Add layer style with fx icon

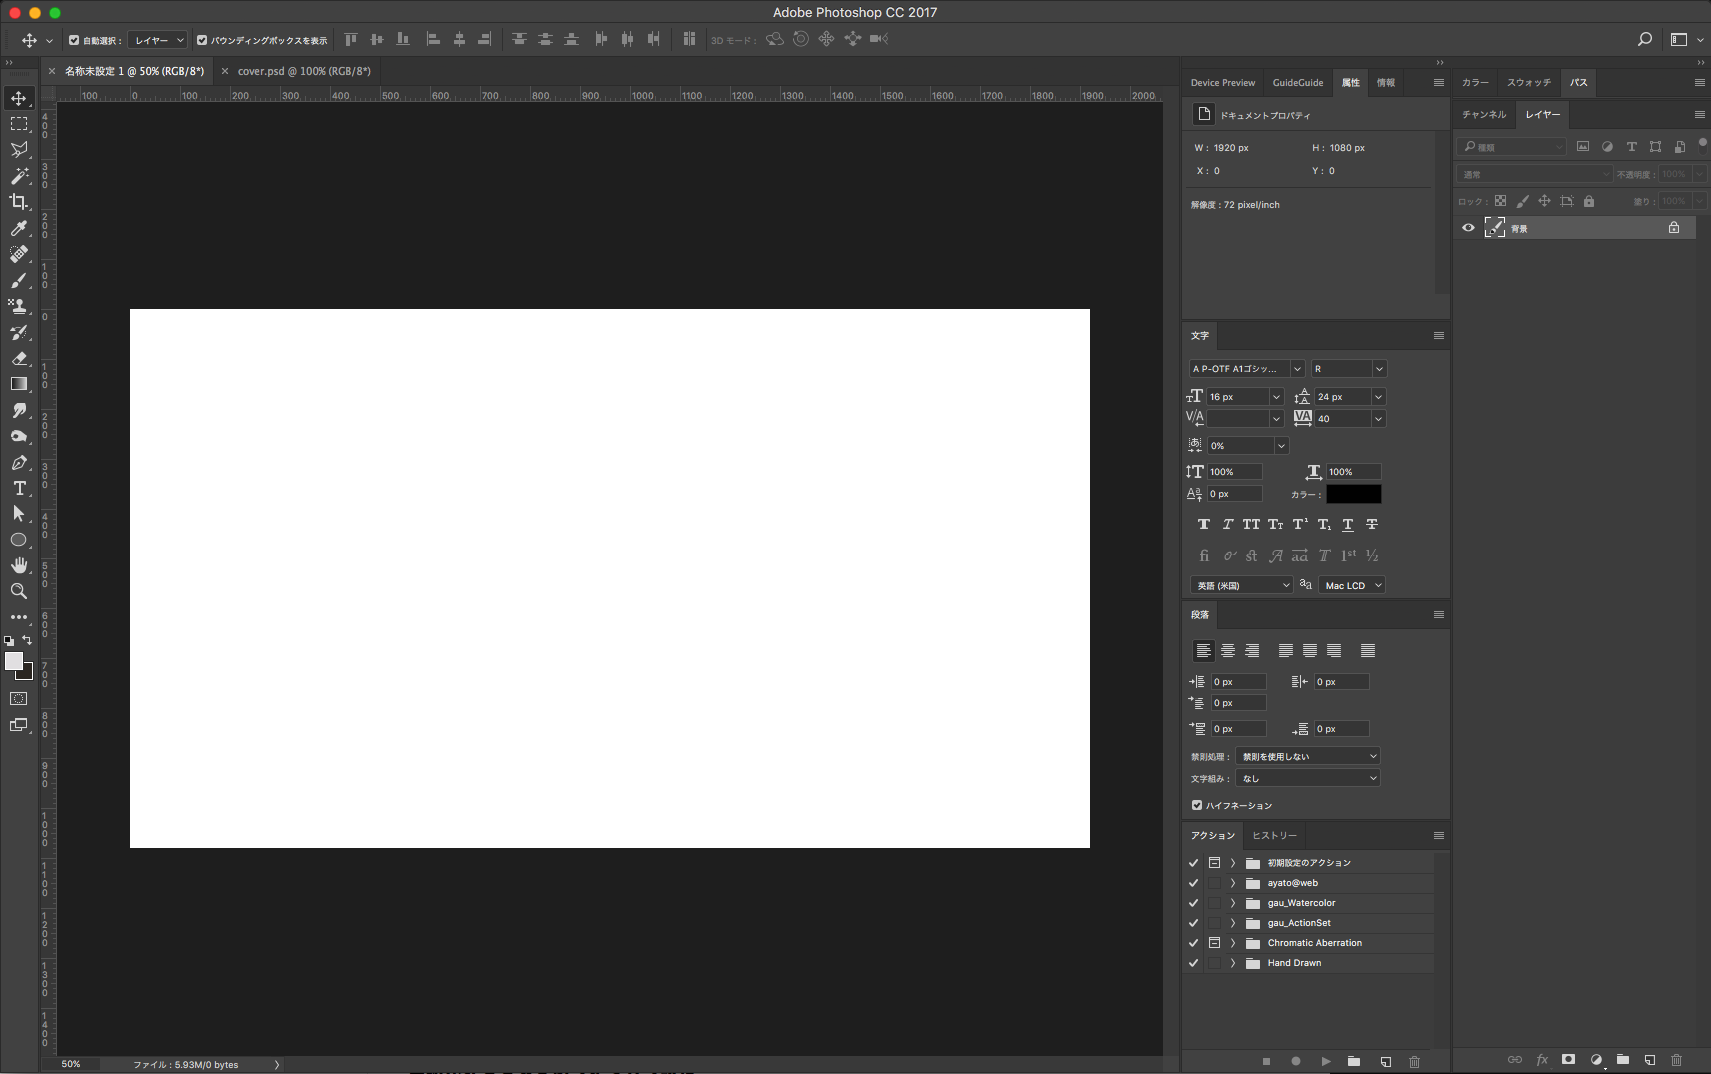(1542, 1060)
